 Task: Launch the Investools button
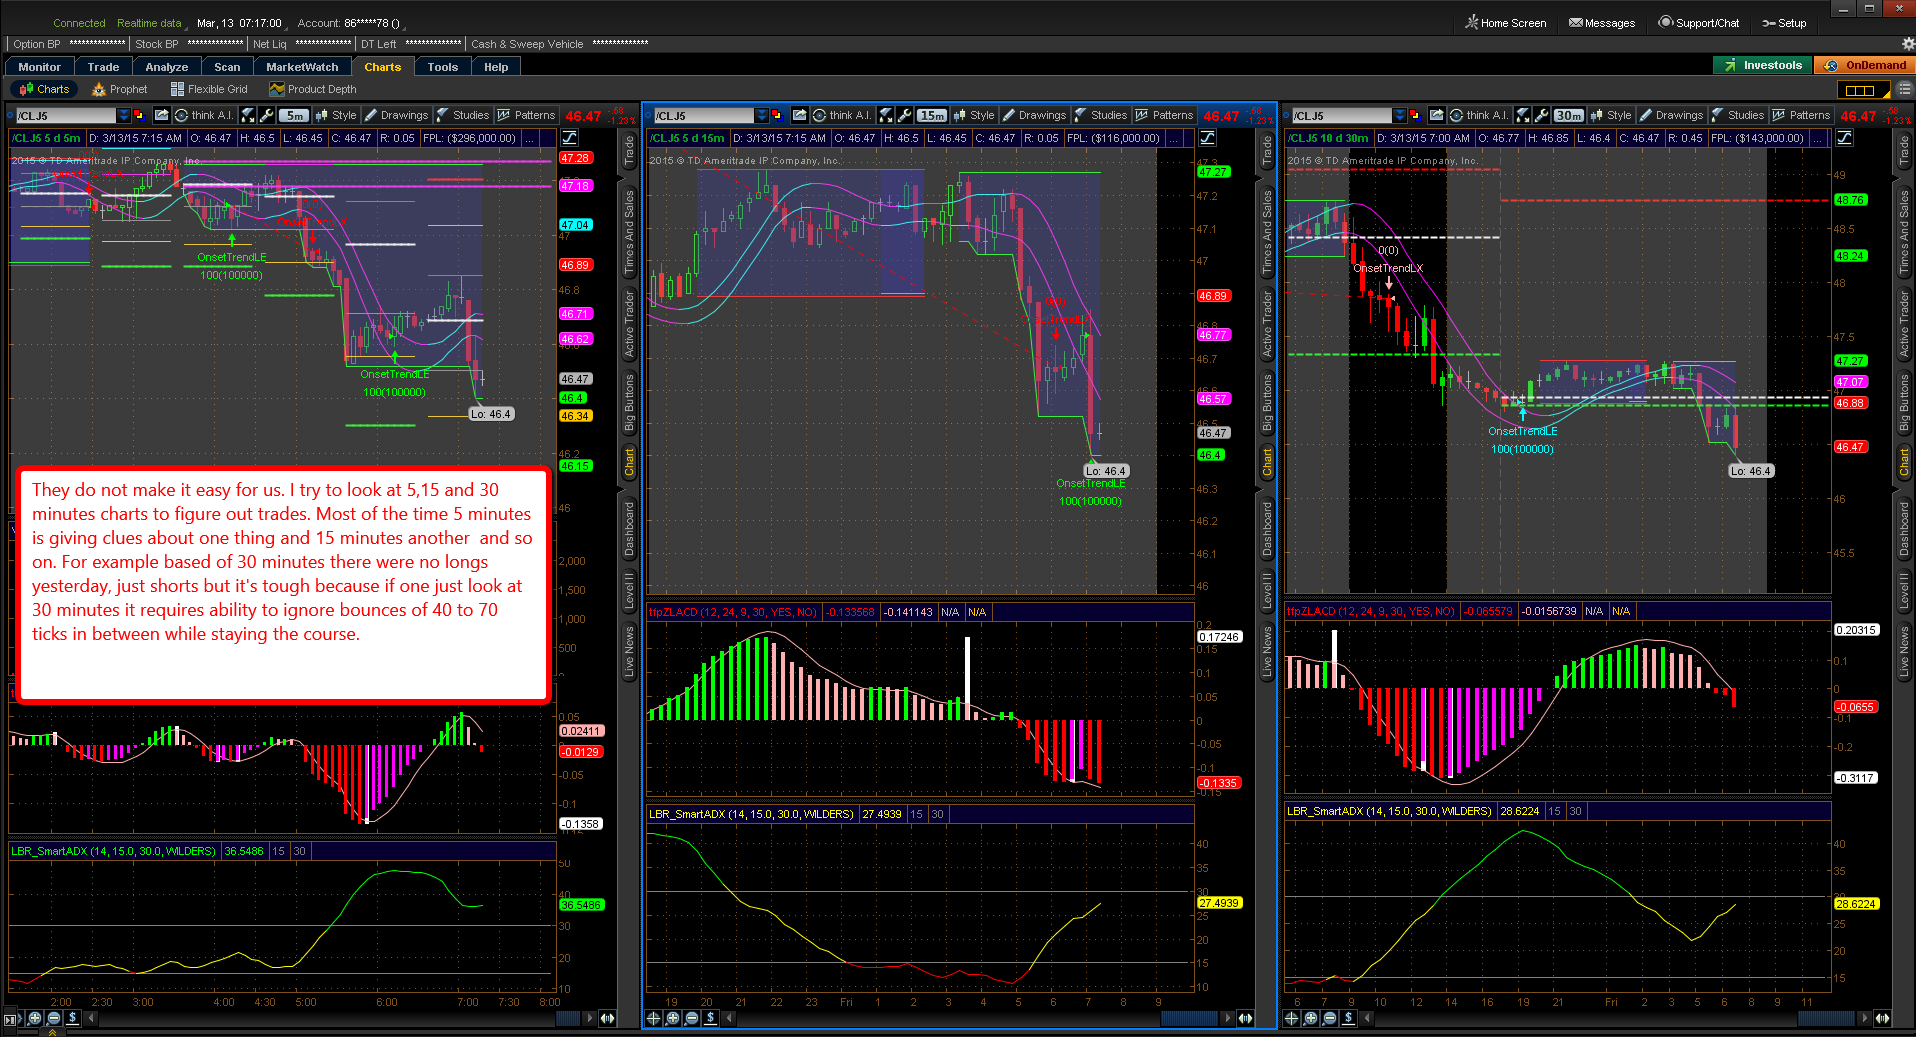coord(1763,65)
